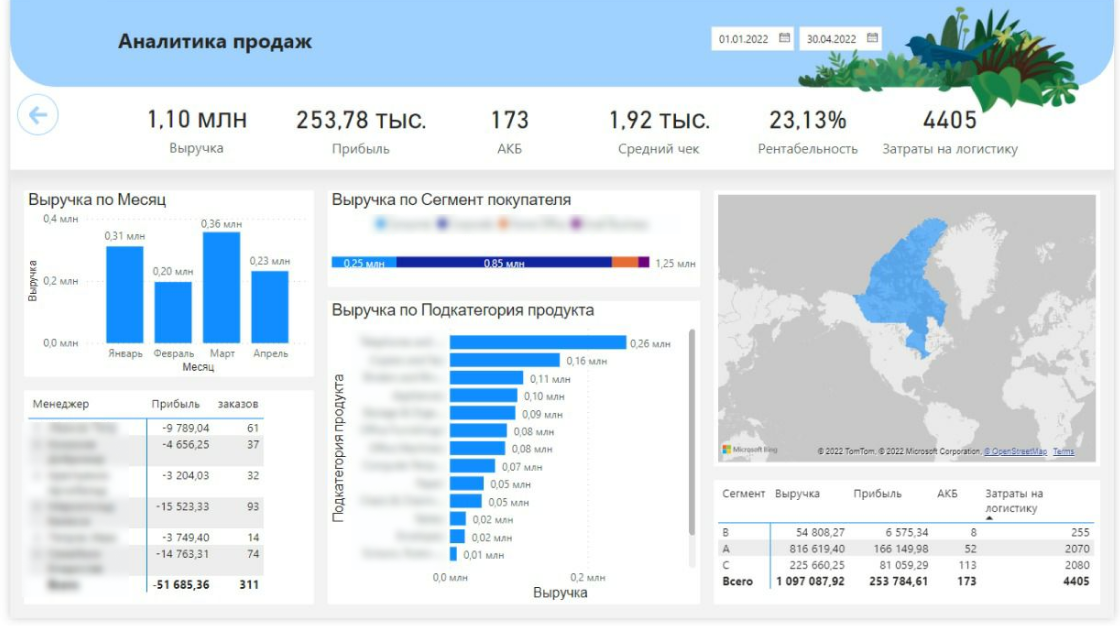This screenshot has width=1120, height=626.
Task: Sort segment table by Выручка header
Action: coord(797,494)
